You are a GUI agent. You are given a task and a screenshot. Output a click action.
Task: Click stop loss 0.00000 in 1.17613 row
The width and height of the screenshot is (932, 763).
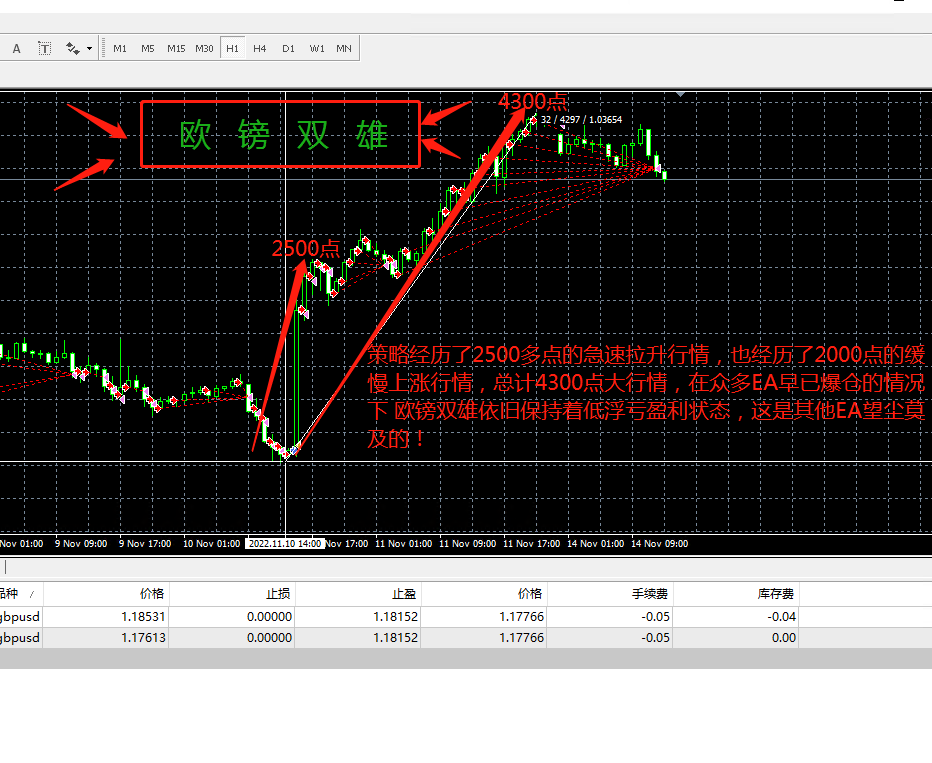coord(269,638)
